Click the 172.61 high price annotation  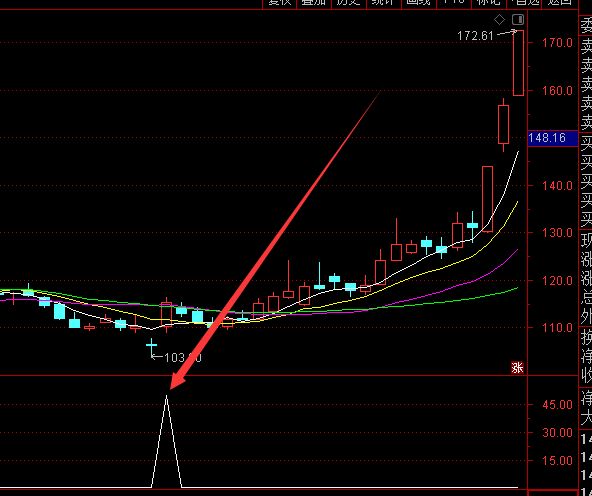pos(475,36)
